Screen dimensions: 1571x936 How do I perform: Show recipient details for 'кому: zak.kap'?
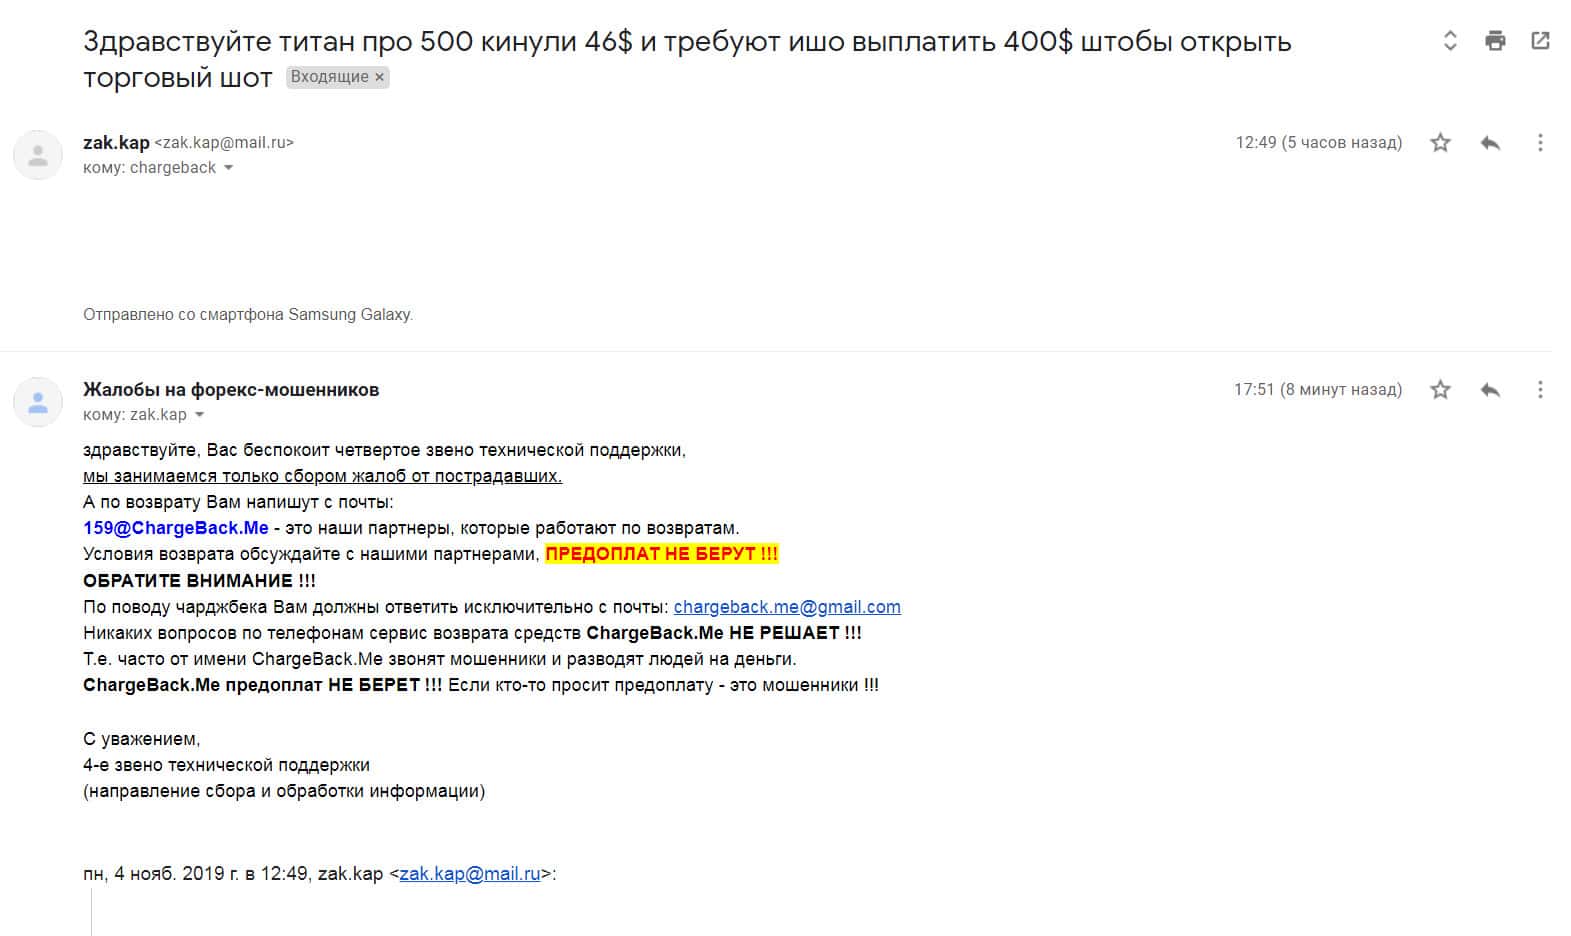(199, 415)
